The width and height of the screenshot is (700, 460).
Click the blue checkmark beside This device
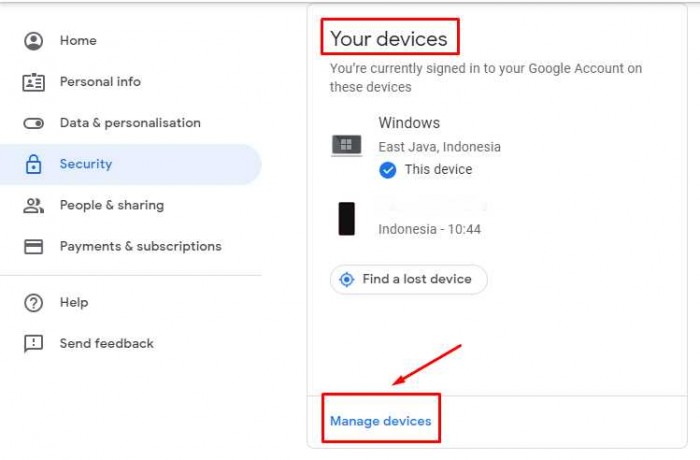coord(388,170)
